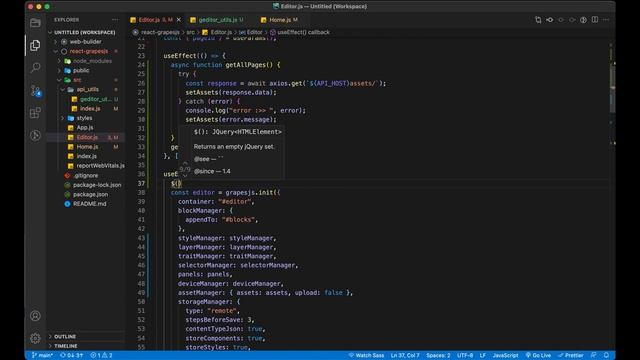
Task: Click useEffect() callback breadcrumb
Action: click(x=303, y=32)
